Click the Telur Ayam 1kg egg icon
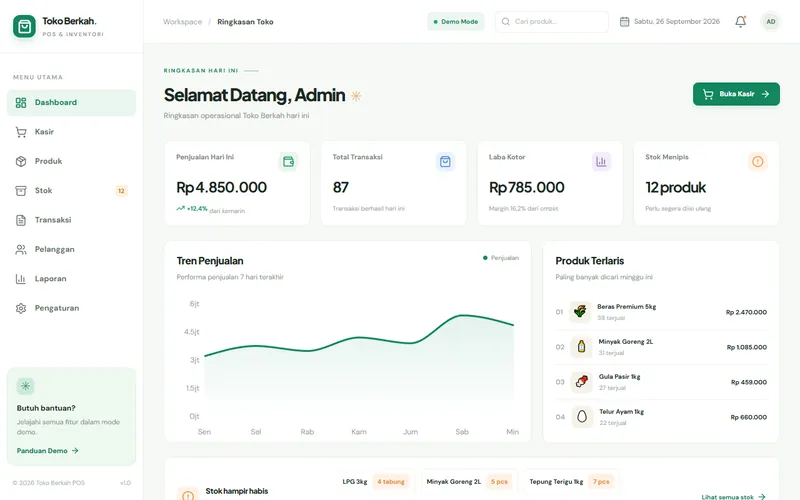Screen dimensions: 800x500 [x=582, y=417]
